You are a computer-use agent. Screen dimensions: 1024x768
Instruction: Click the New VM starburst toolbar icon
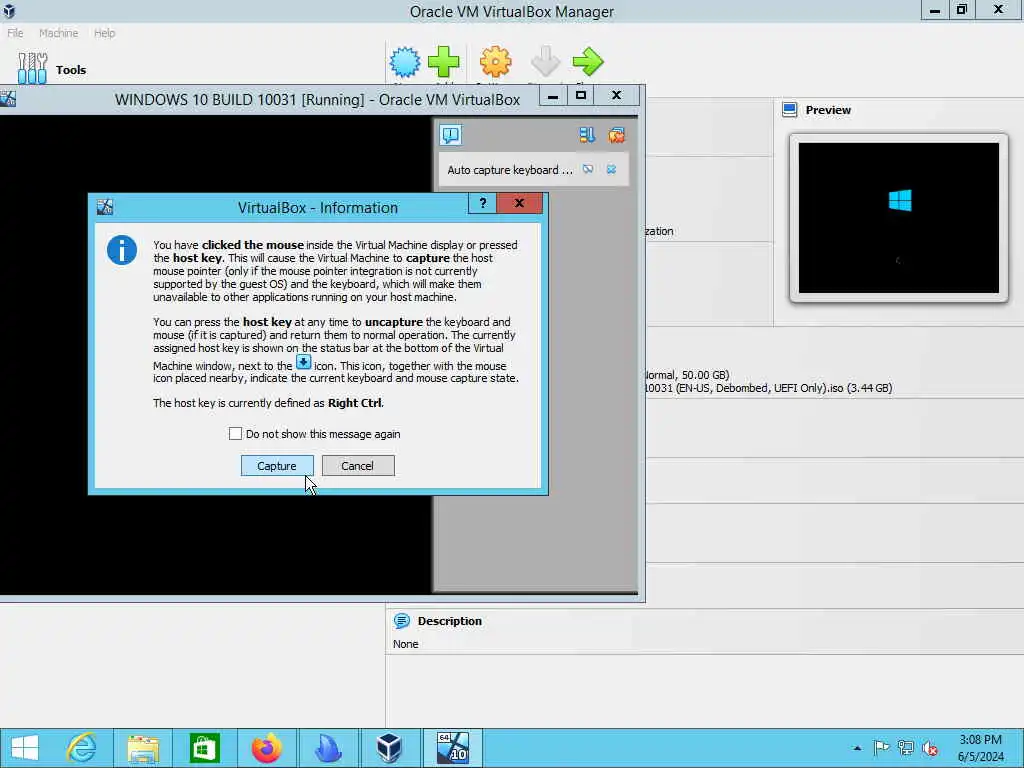point(405,62)
